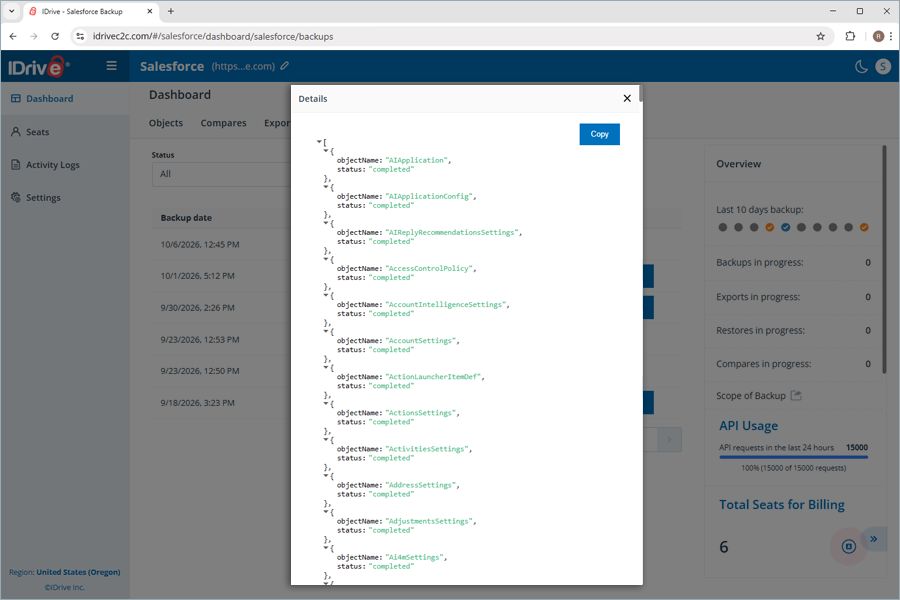This screenshot has width=900, height=600.
Task: Click the Dashboard sidebar icon
Action: tap(15, 98)
